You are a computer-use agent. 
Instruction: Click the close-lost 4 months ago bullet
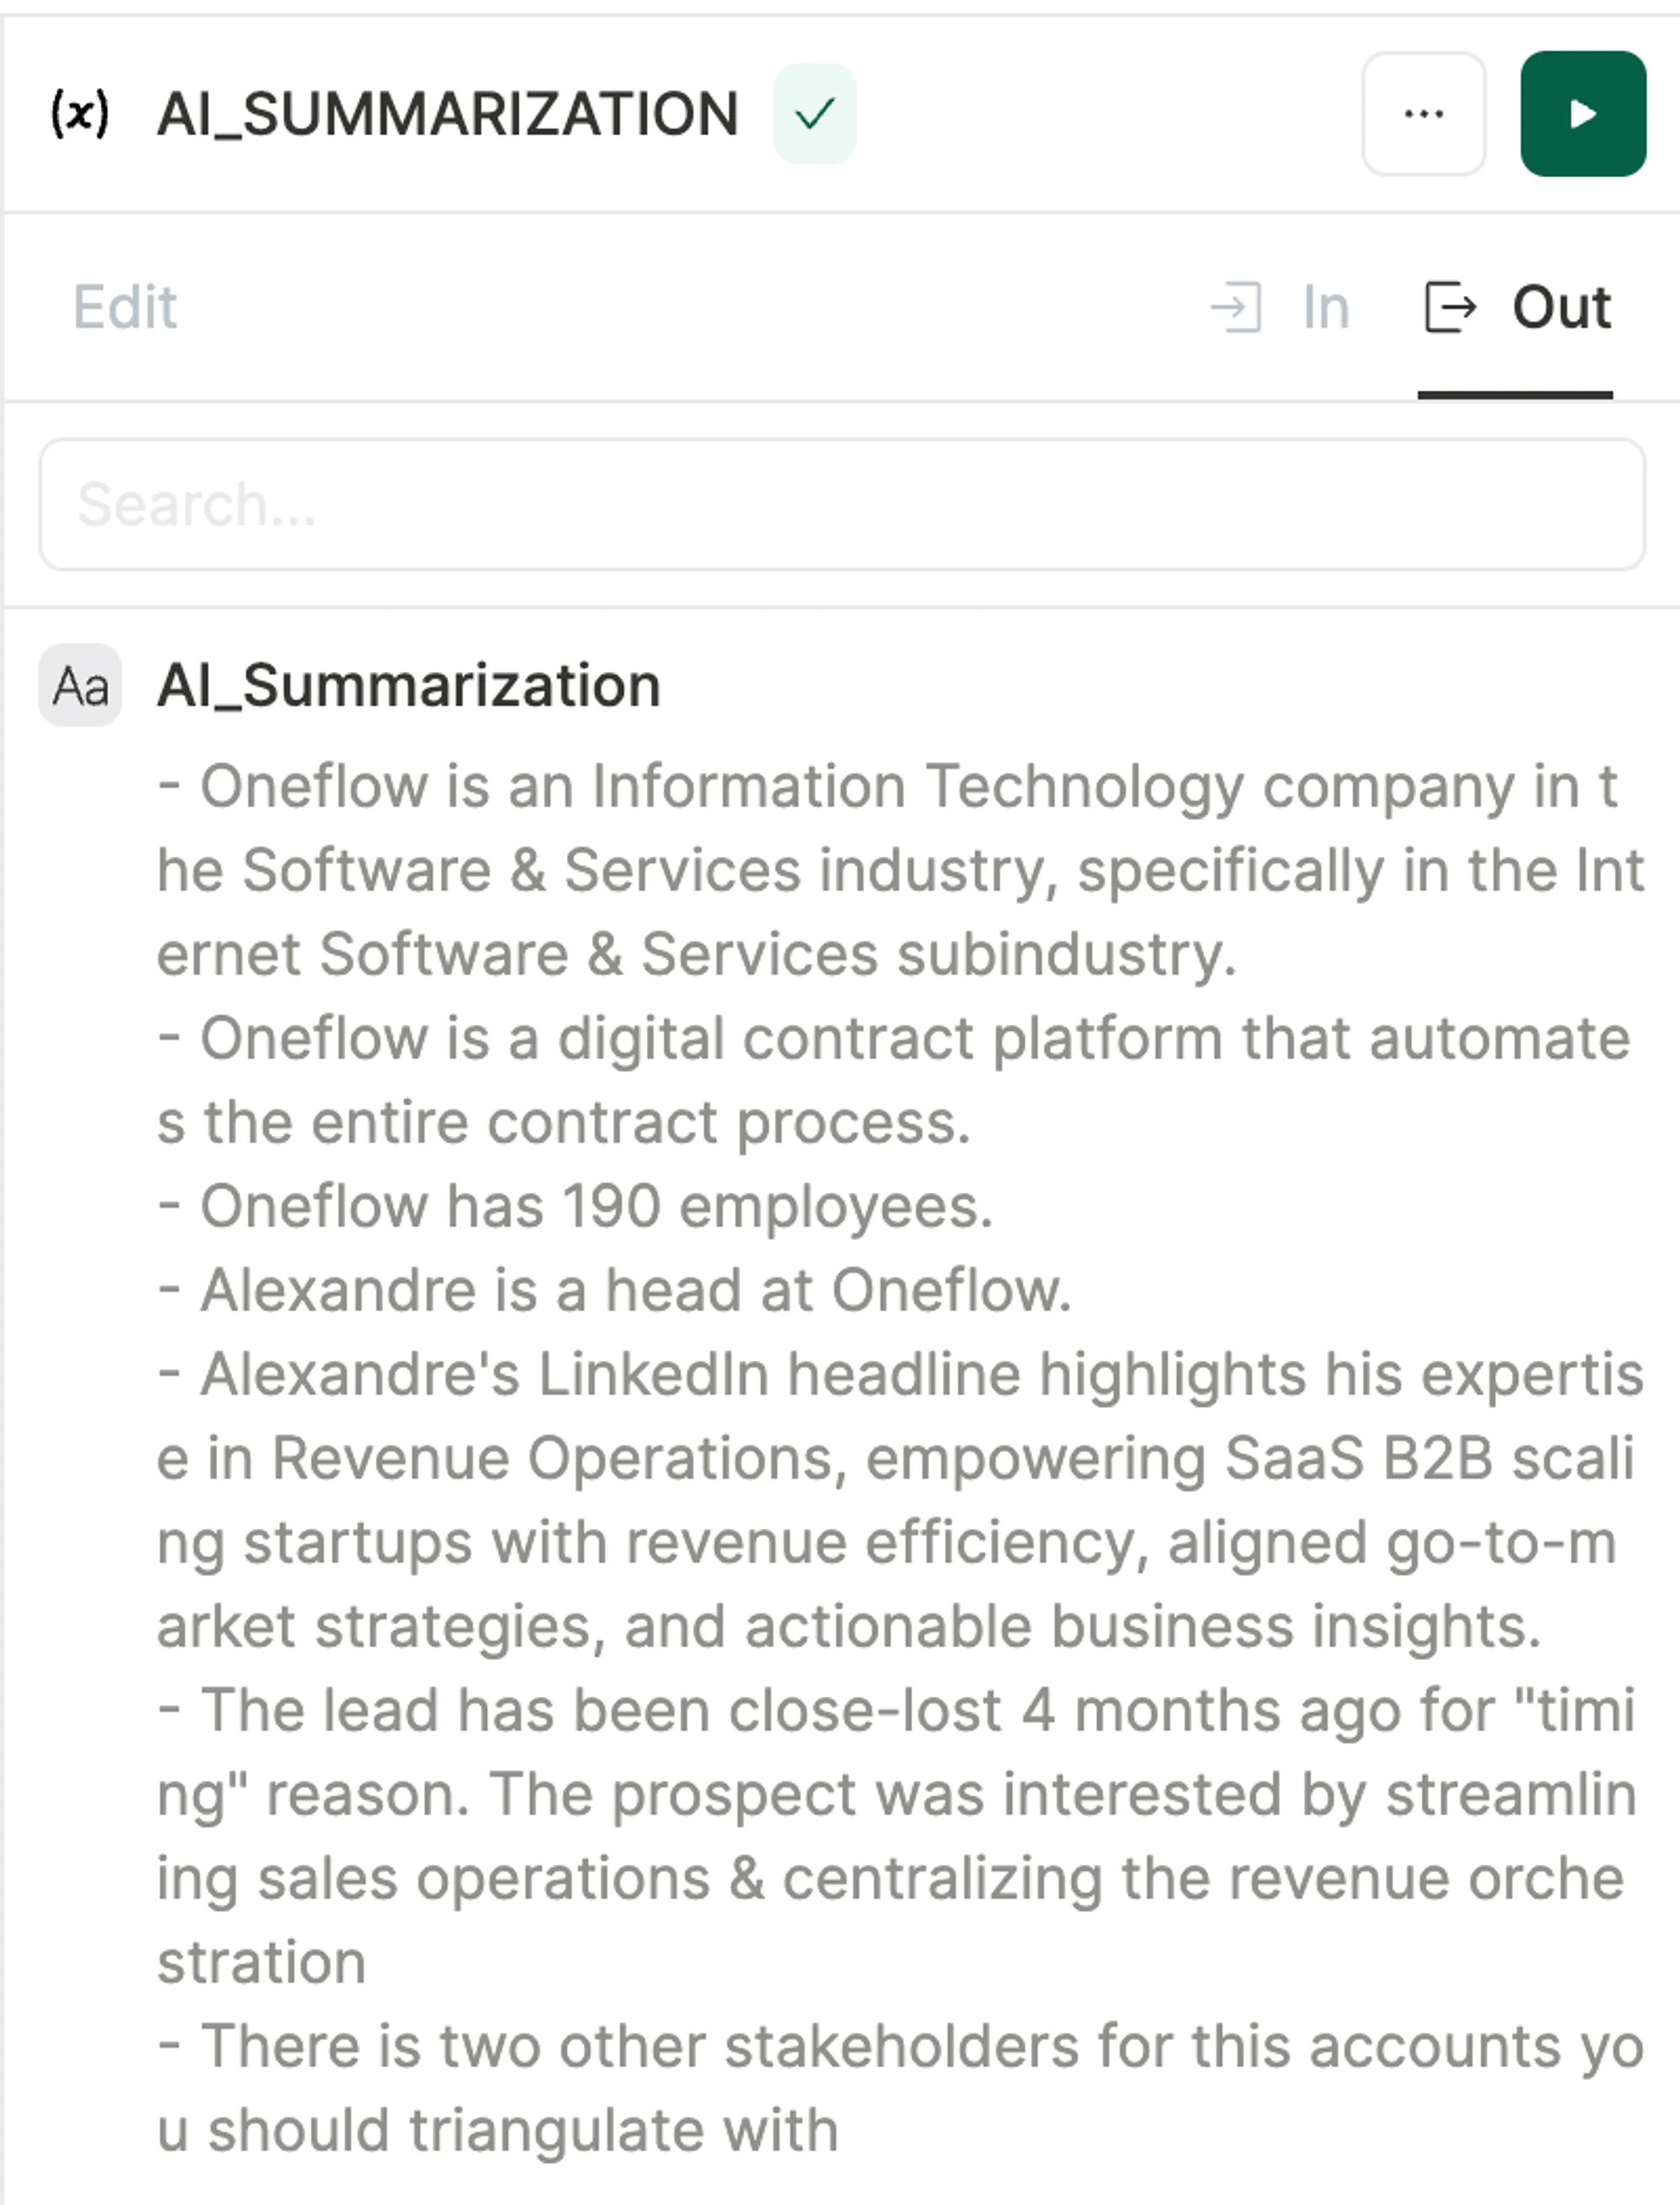[897, 1836]
